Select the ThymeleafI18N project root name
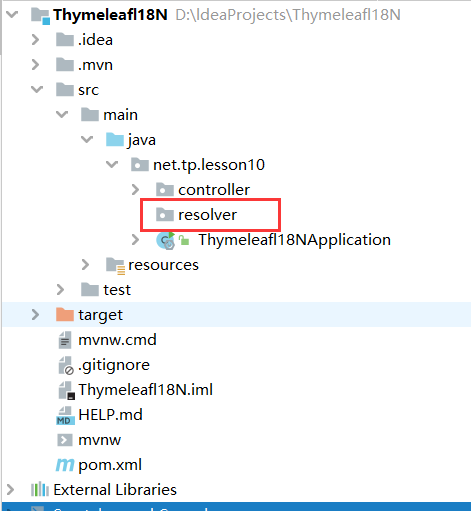This screenshot has height=511, width=471. (x=110, y=15)
